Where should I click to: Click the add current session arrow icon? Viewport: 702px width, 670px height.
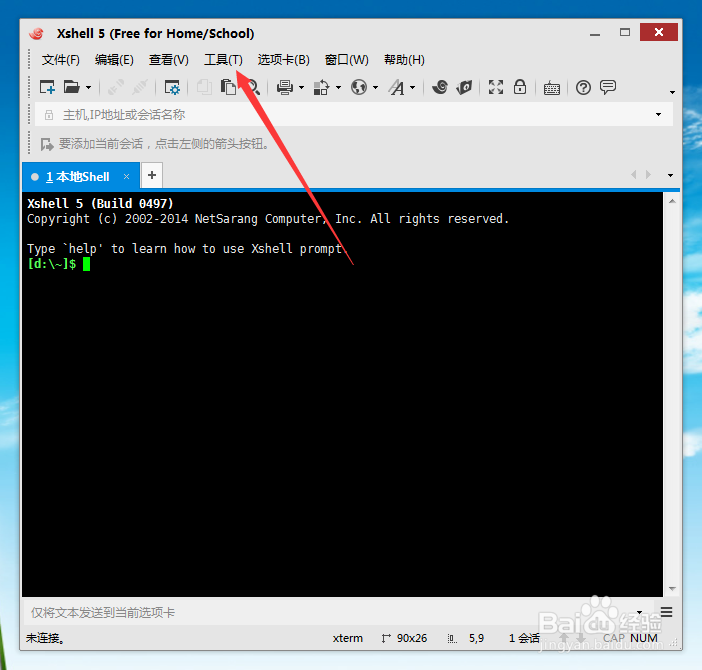47,144
